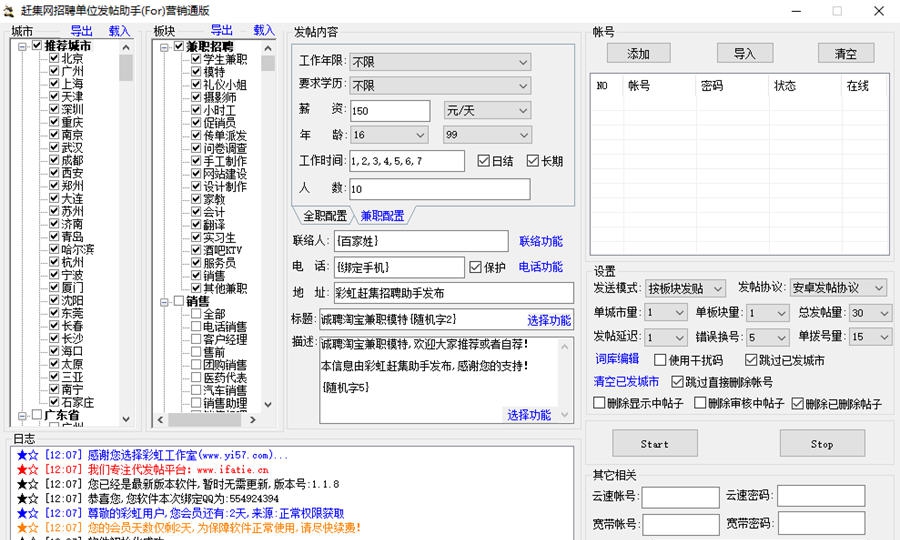Toggle 跳过直接删除帐号 checkbox
Image resolution: width=900 pixels, height=540 pixels.
(x=677, y=382)
